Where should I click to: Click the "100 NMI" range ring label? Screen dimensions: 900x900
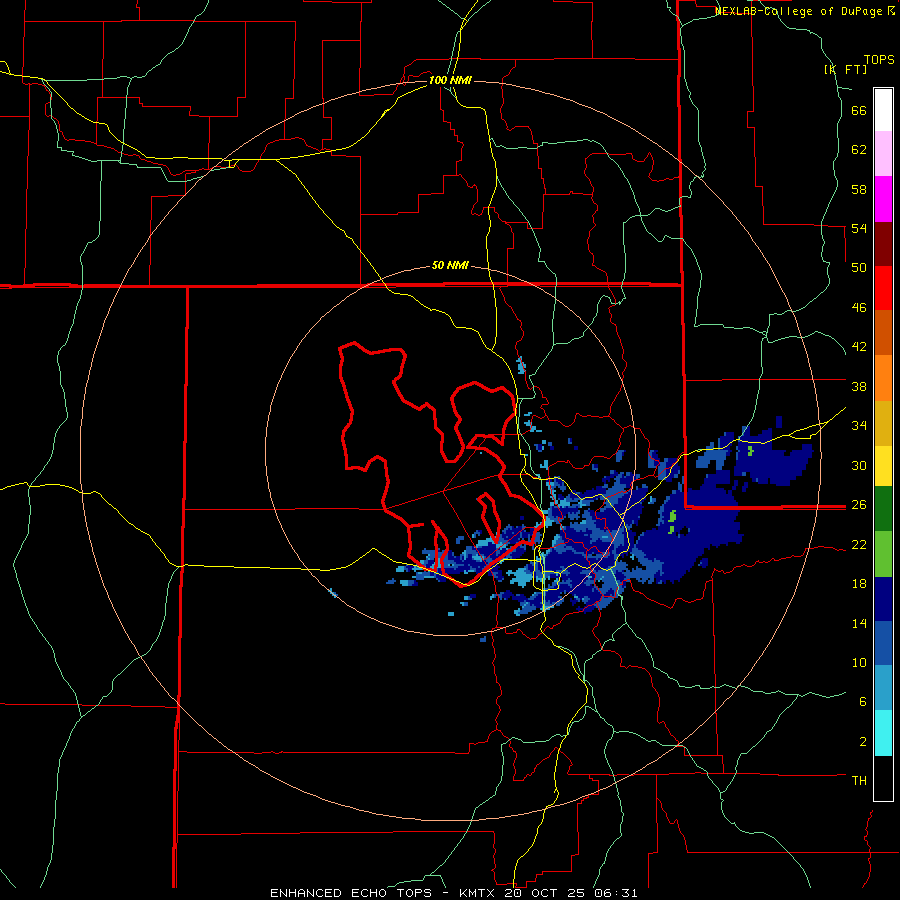click(x=450, y=80)
